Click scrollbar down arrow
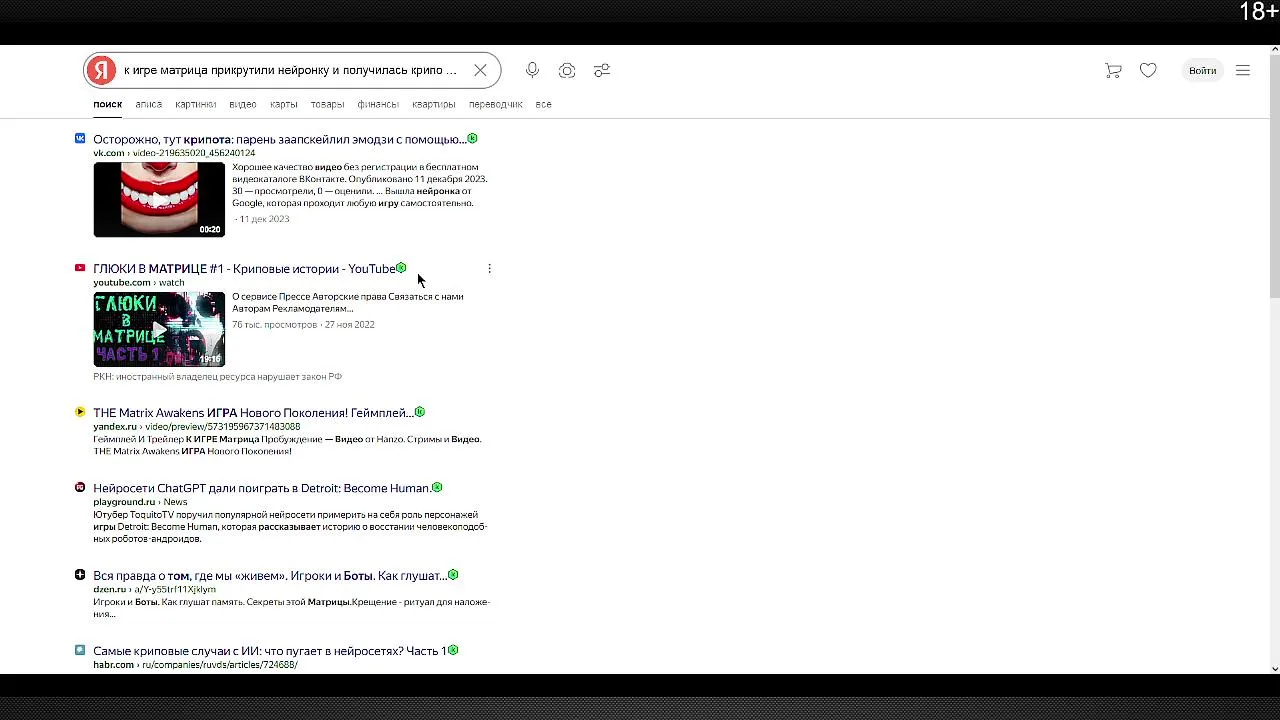Screen dimensions: 1280x720 click(1274, 668)
